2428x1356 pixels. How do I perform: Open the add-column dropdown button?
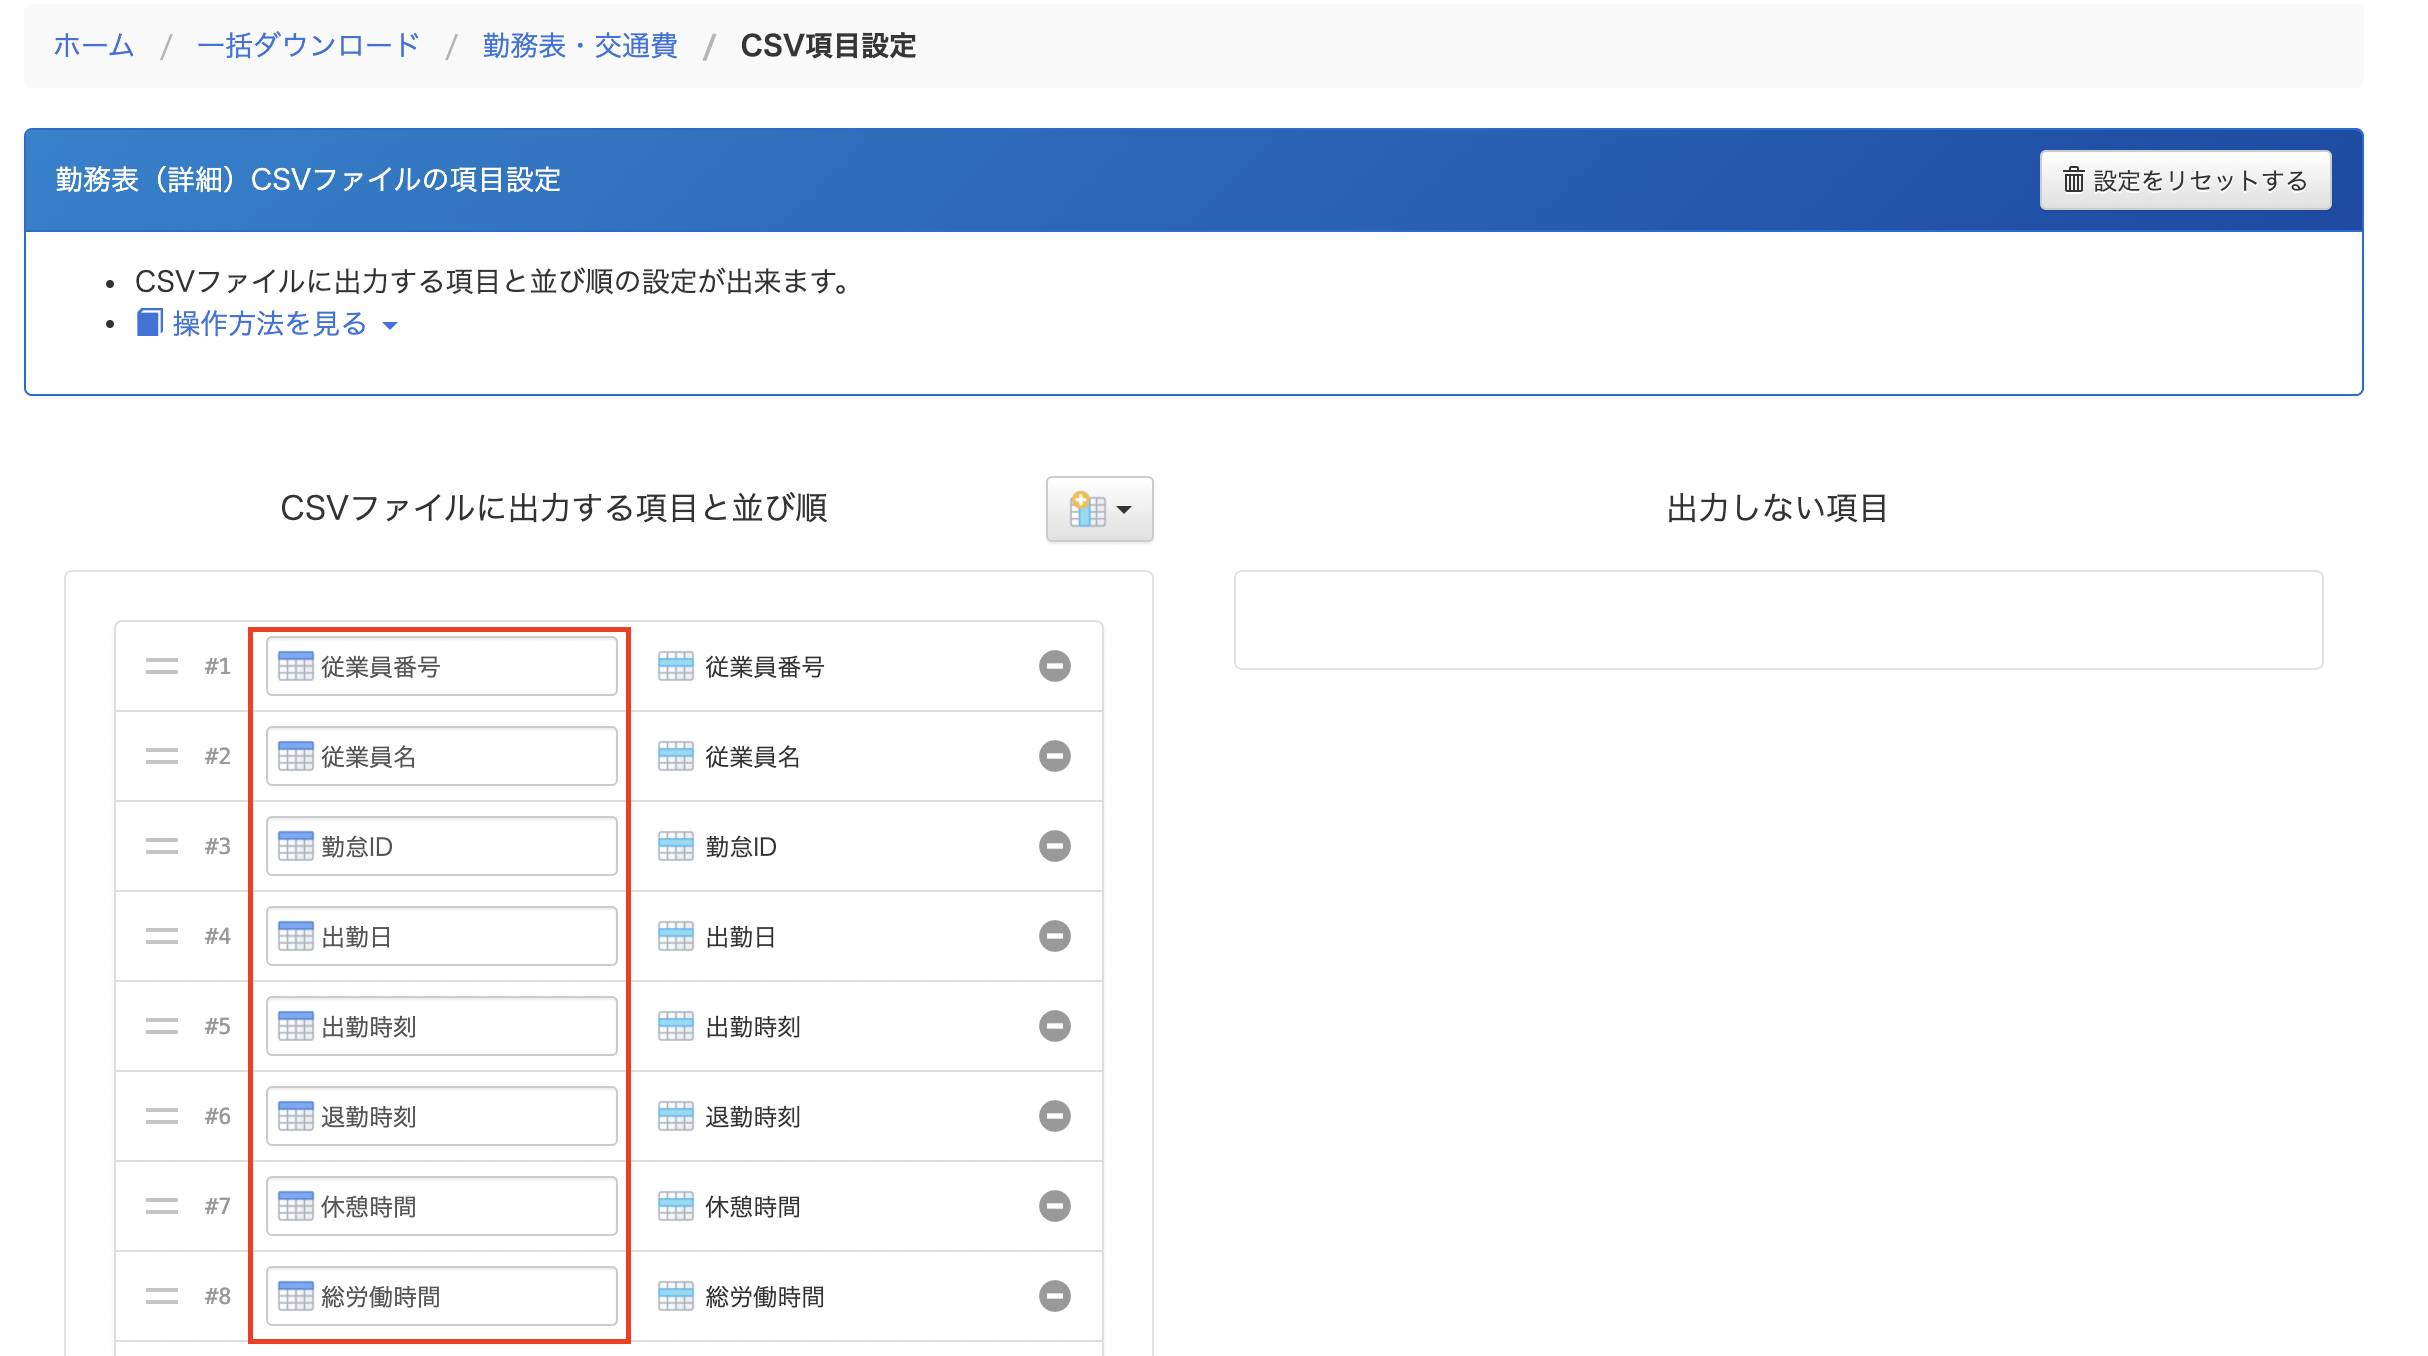(1099, 509)
